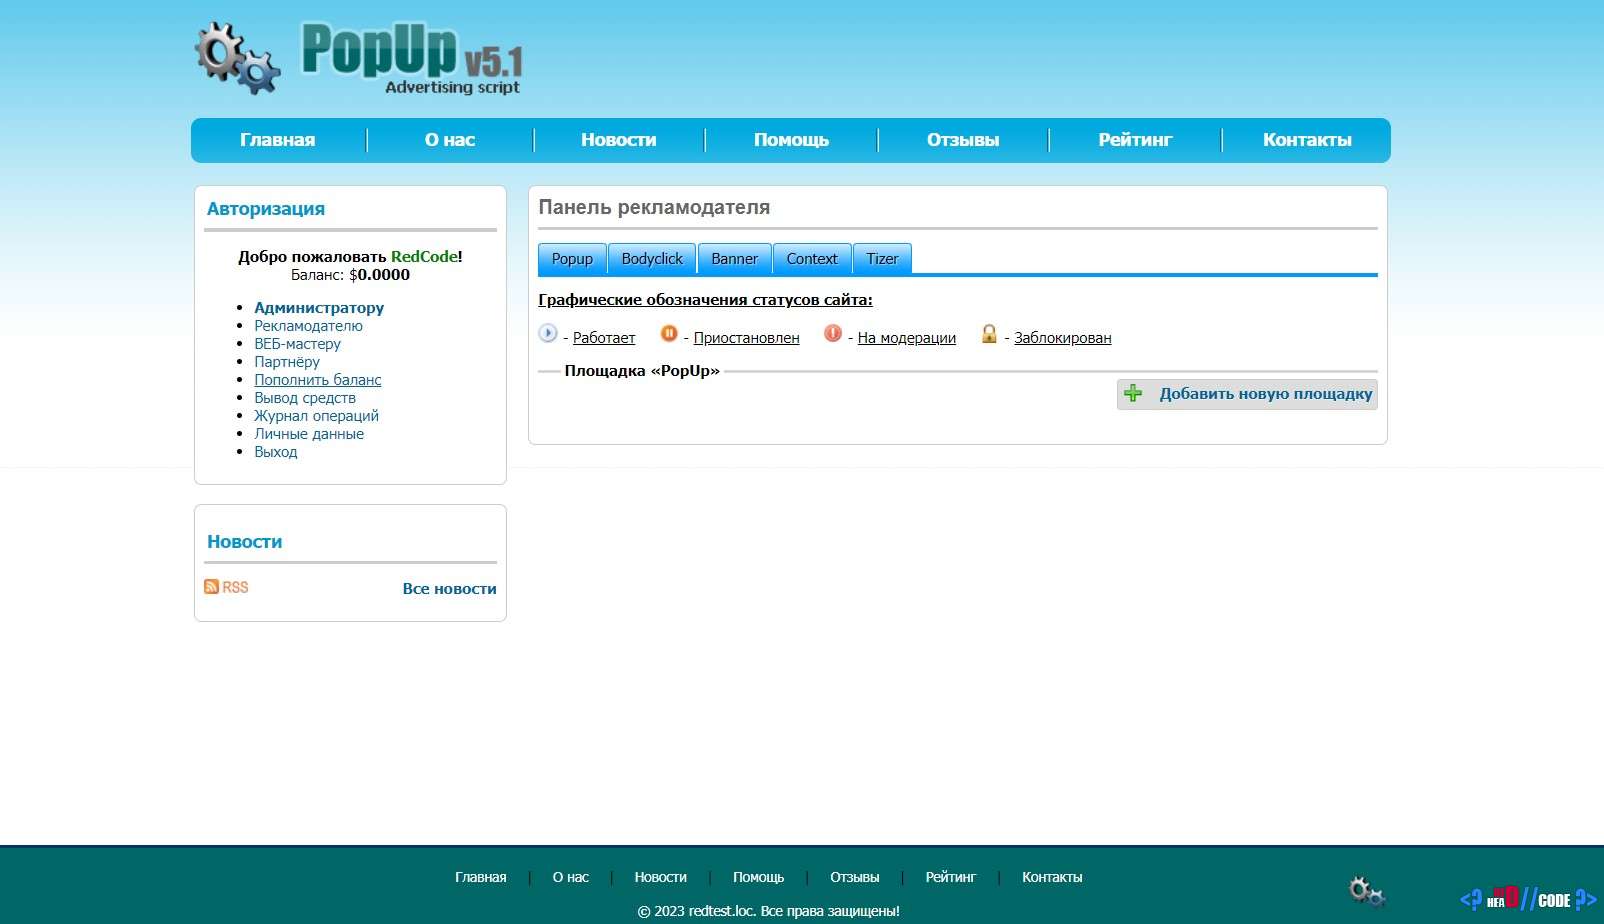The width and height of the screenshot is (1604, 924).
Task: Click the 'Панель рекламодателя' heading
Action: (x=654, y=207)
